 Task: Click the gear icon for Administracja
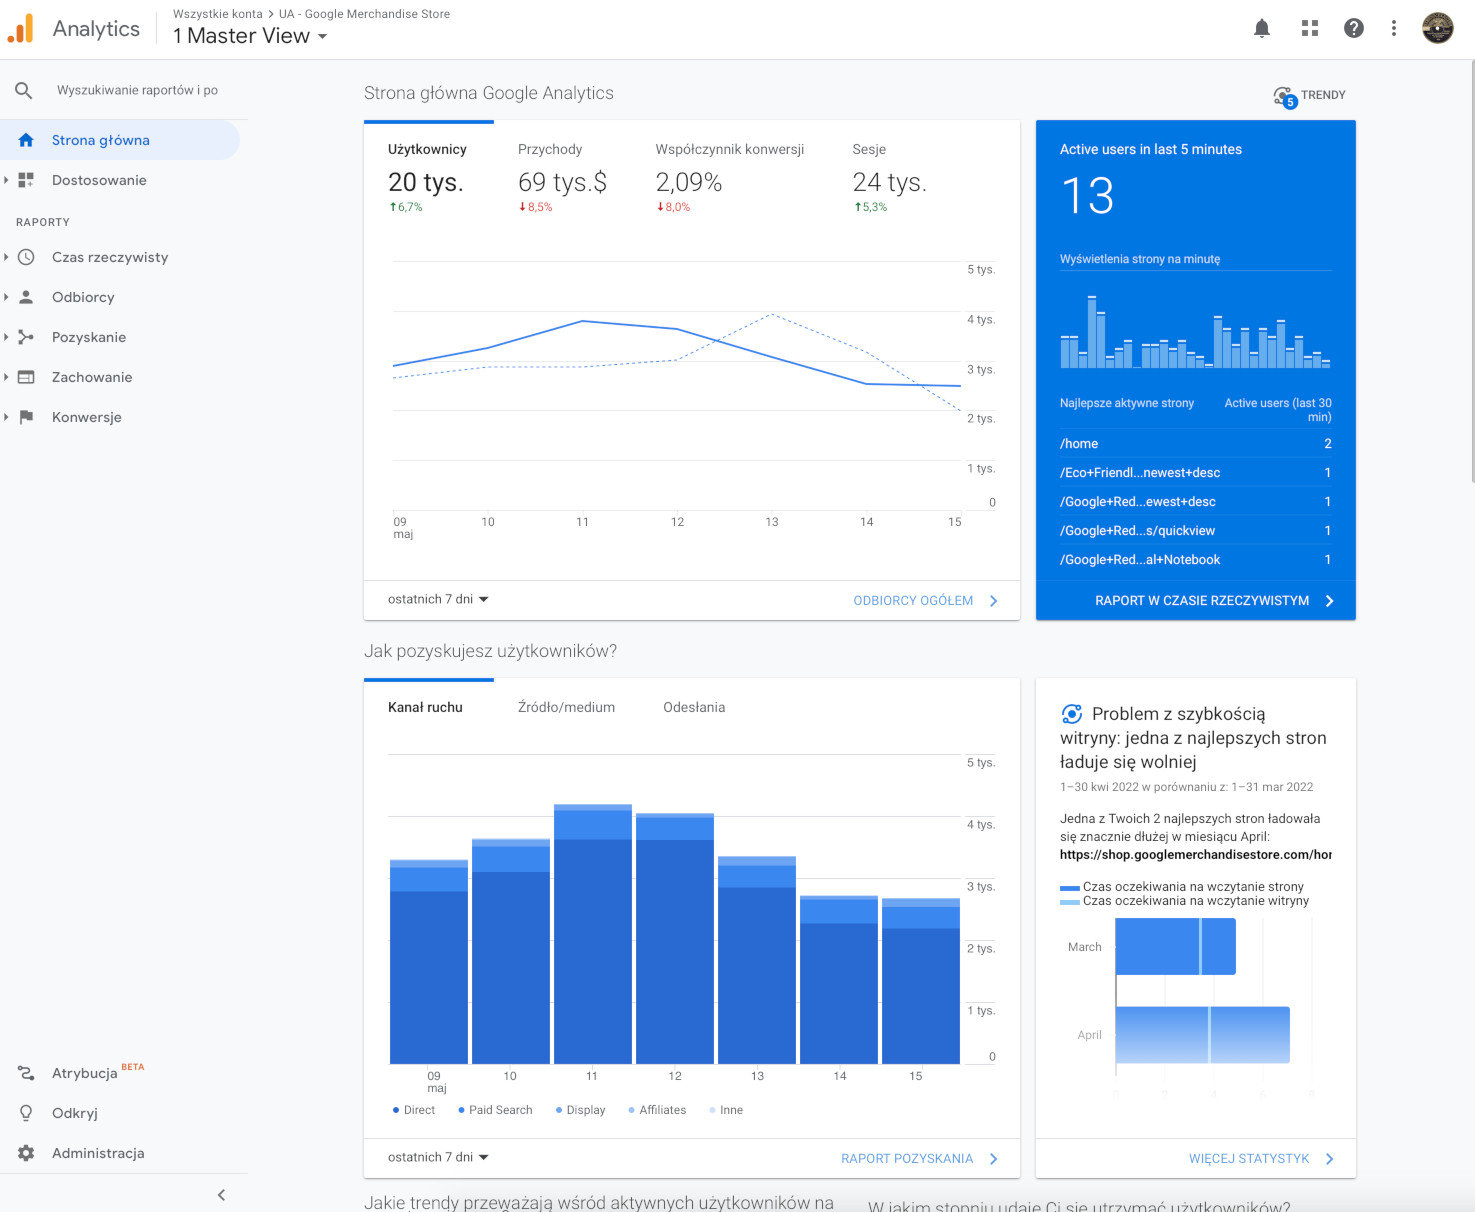point(26,1153)
